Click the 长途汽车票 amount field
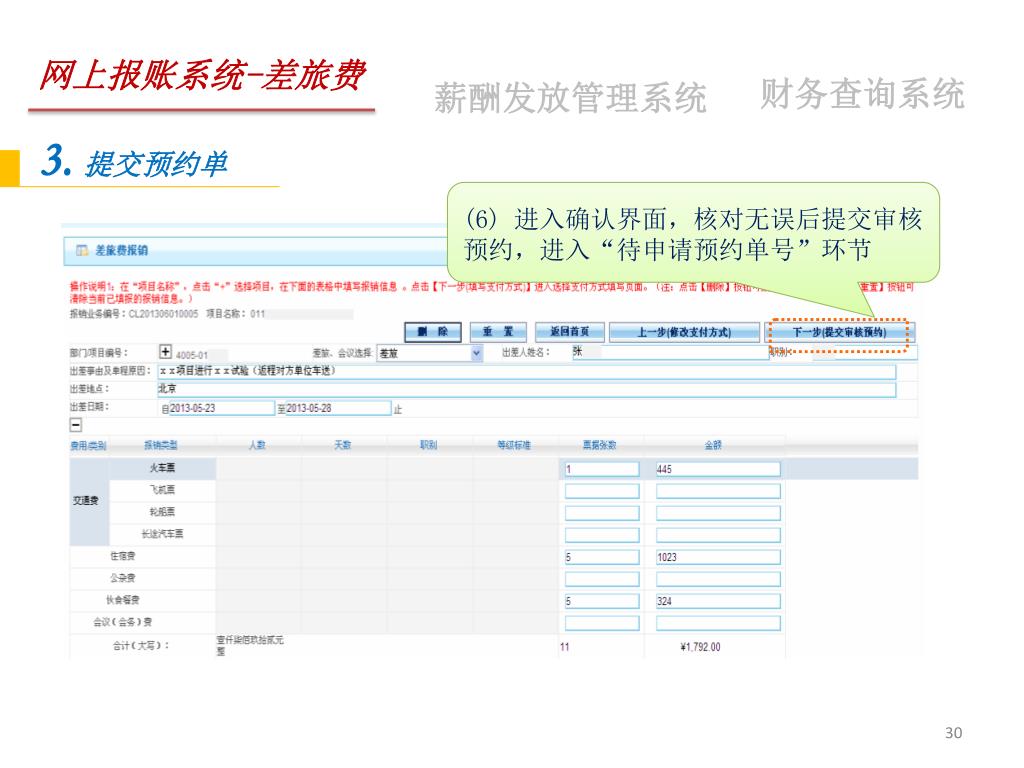The width and height of the screenshot is (1024, 768). (x=718, y=535)
